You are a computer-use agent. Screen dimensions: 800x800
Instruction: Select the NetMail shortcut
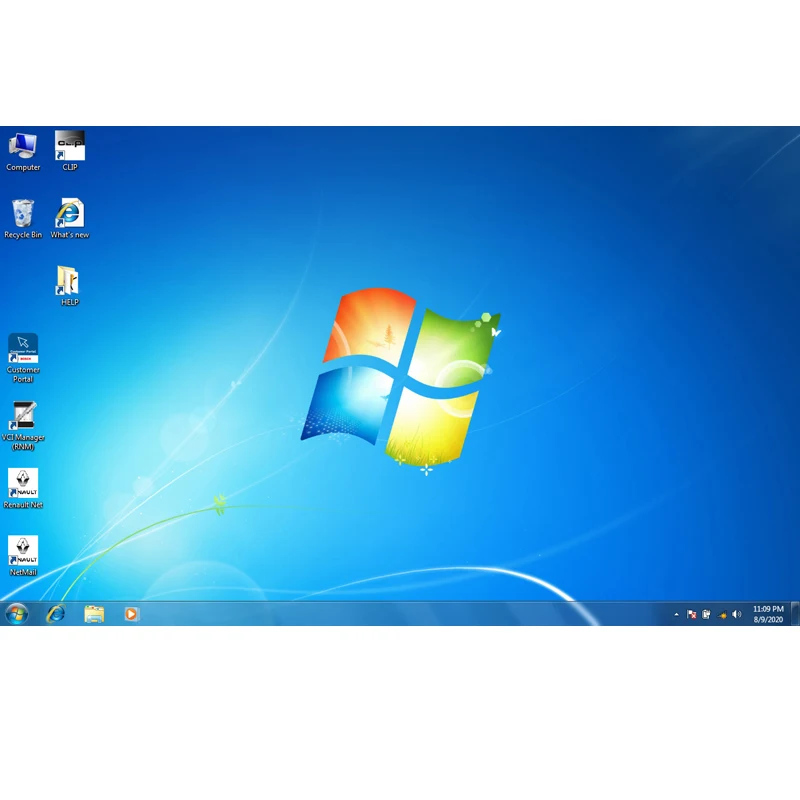point(23,556)
